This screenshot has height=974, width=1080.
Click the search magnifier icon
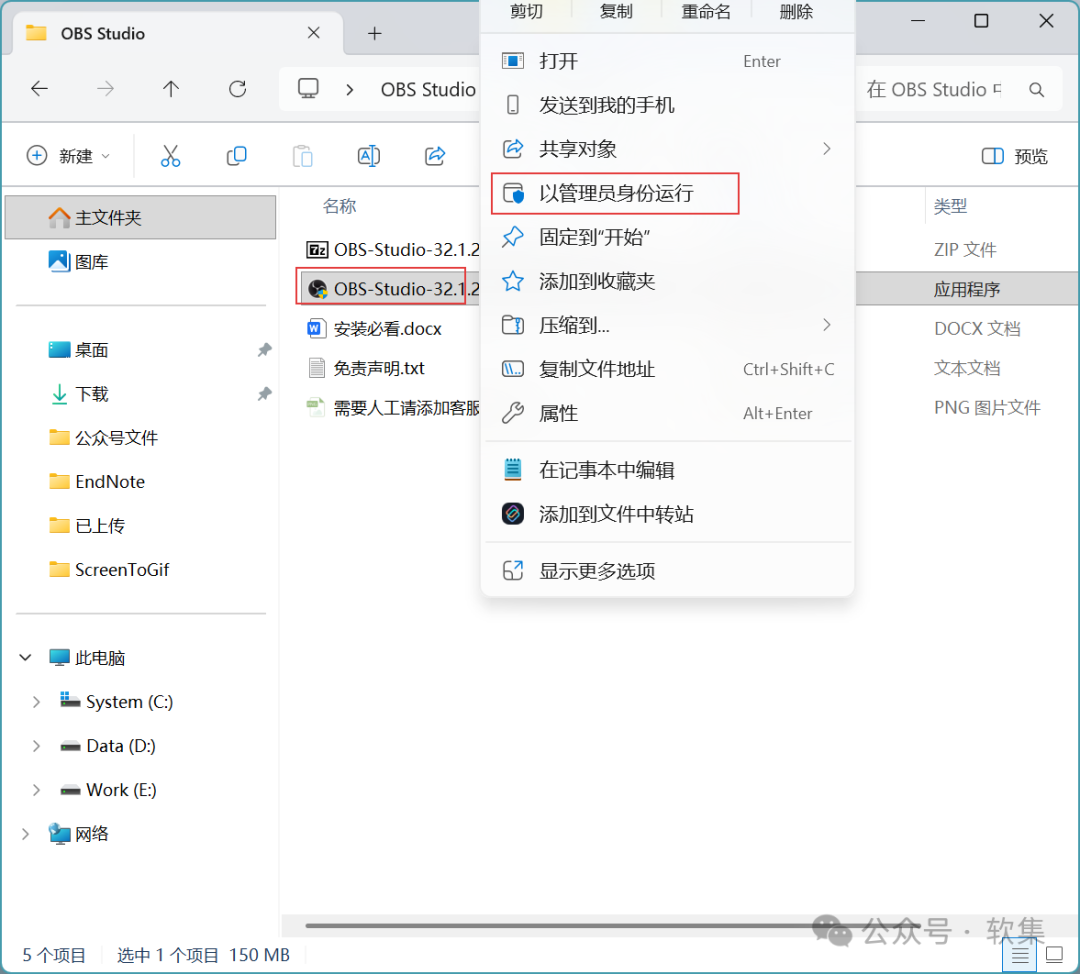click(1037, 90)
